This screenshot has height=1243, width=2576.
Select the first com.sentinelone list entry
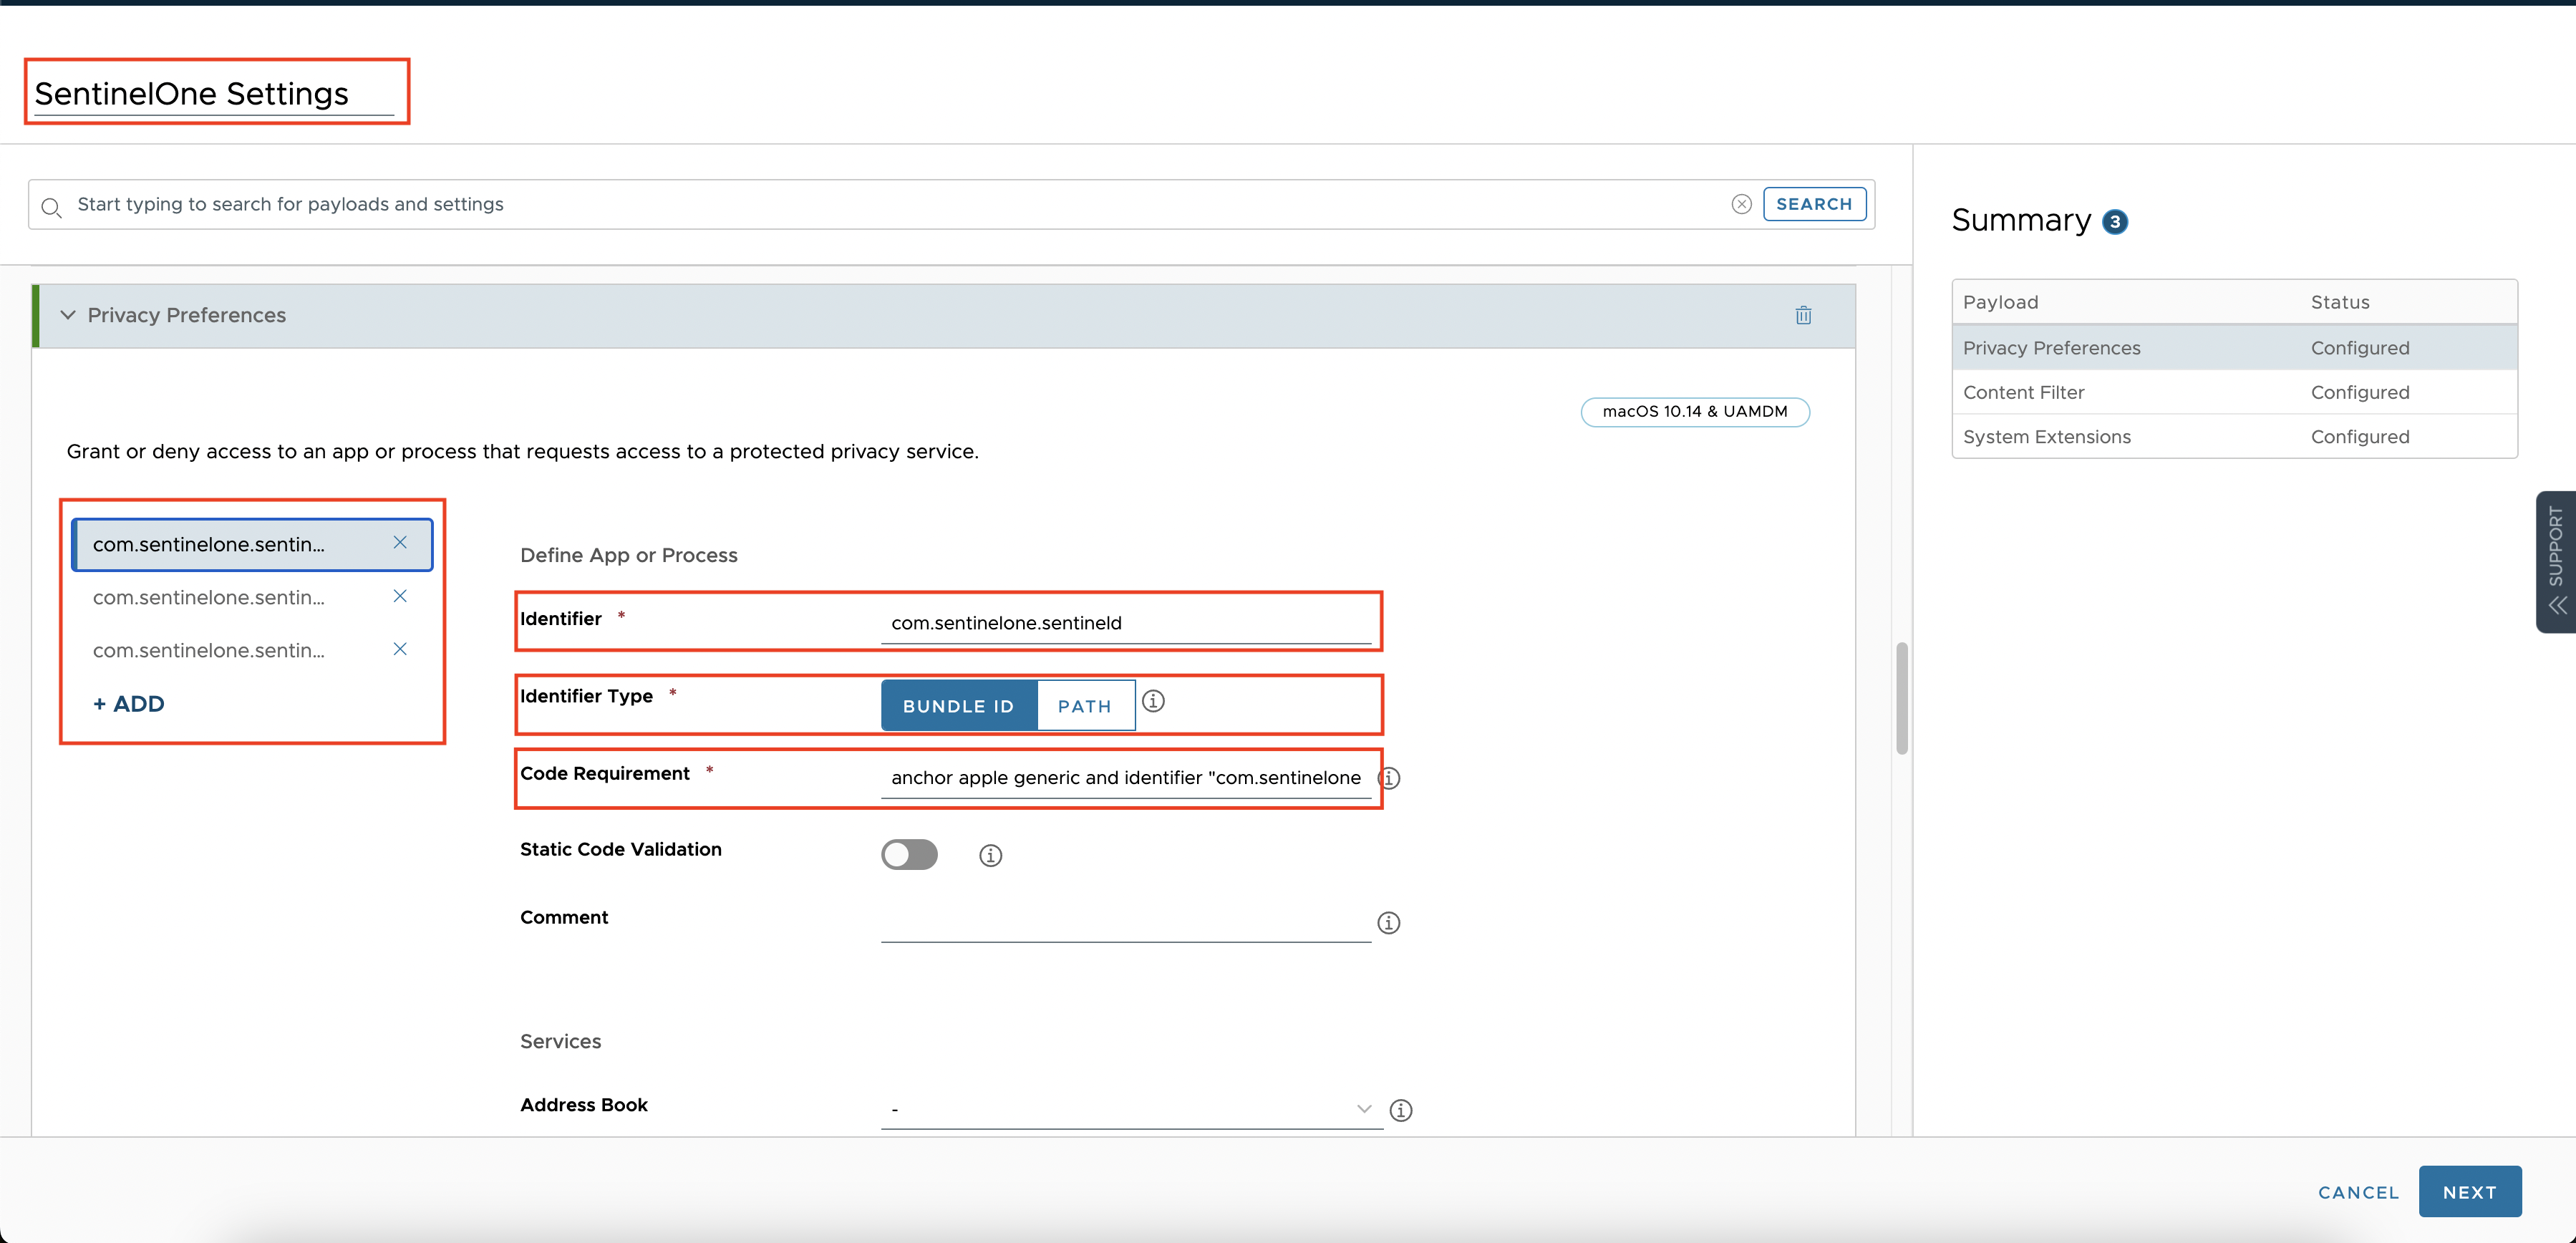[252, 545]
